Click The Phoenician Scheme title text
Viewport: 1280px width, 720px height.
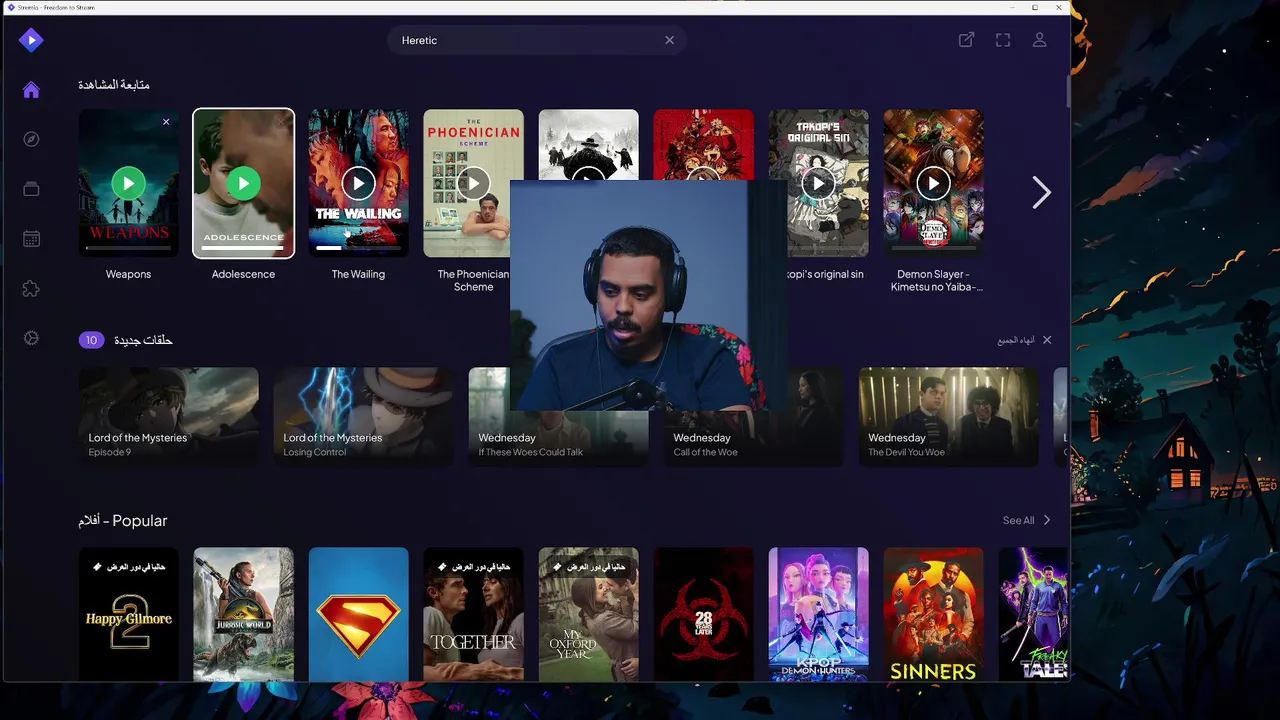pyautogui.click(x=473, y=280)
